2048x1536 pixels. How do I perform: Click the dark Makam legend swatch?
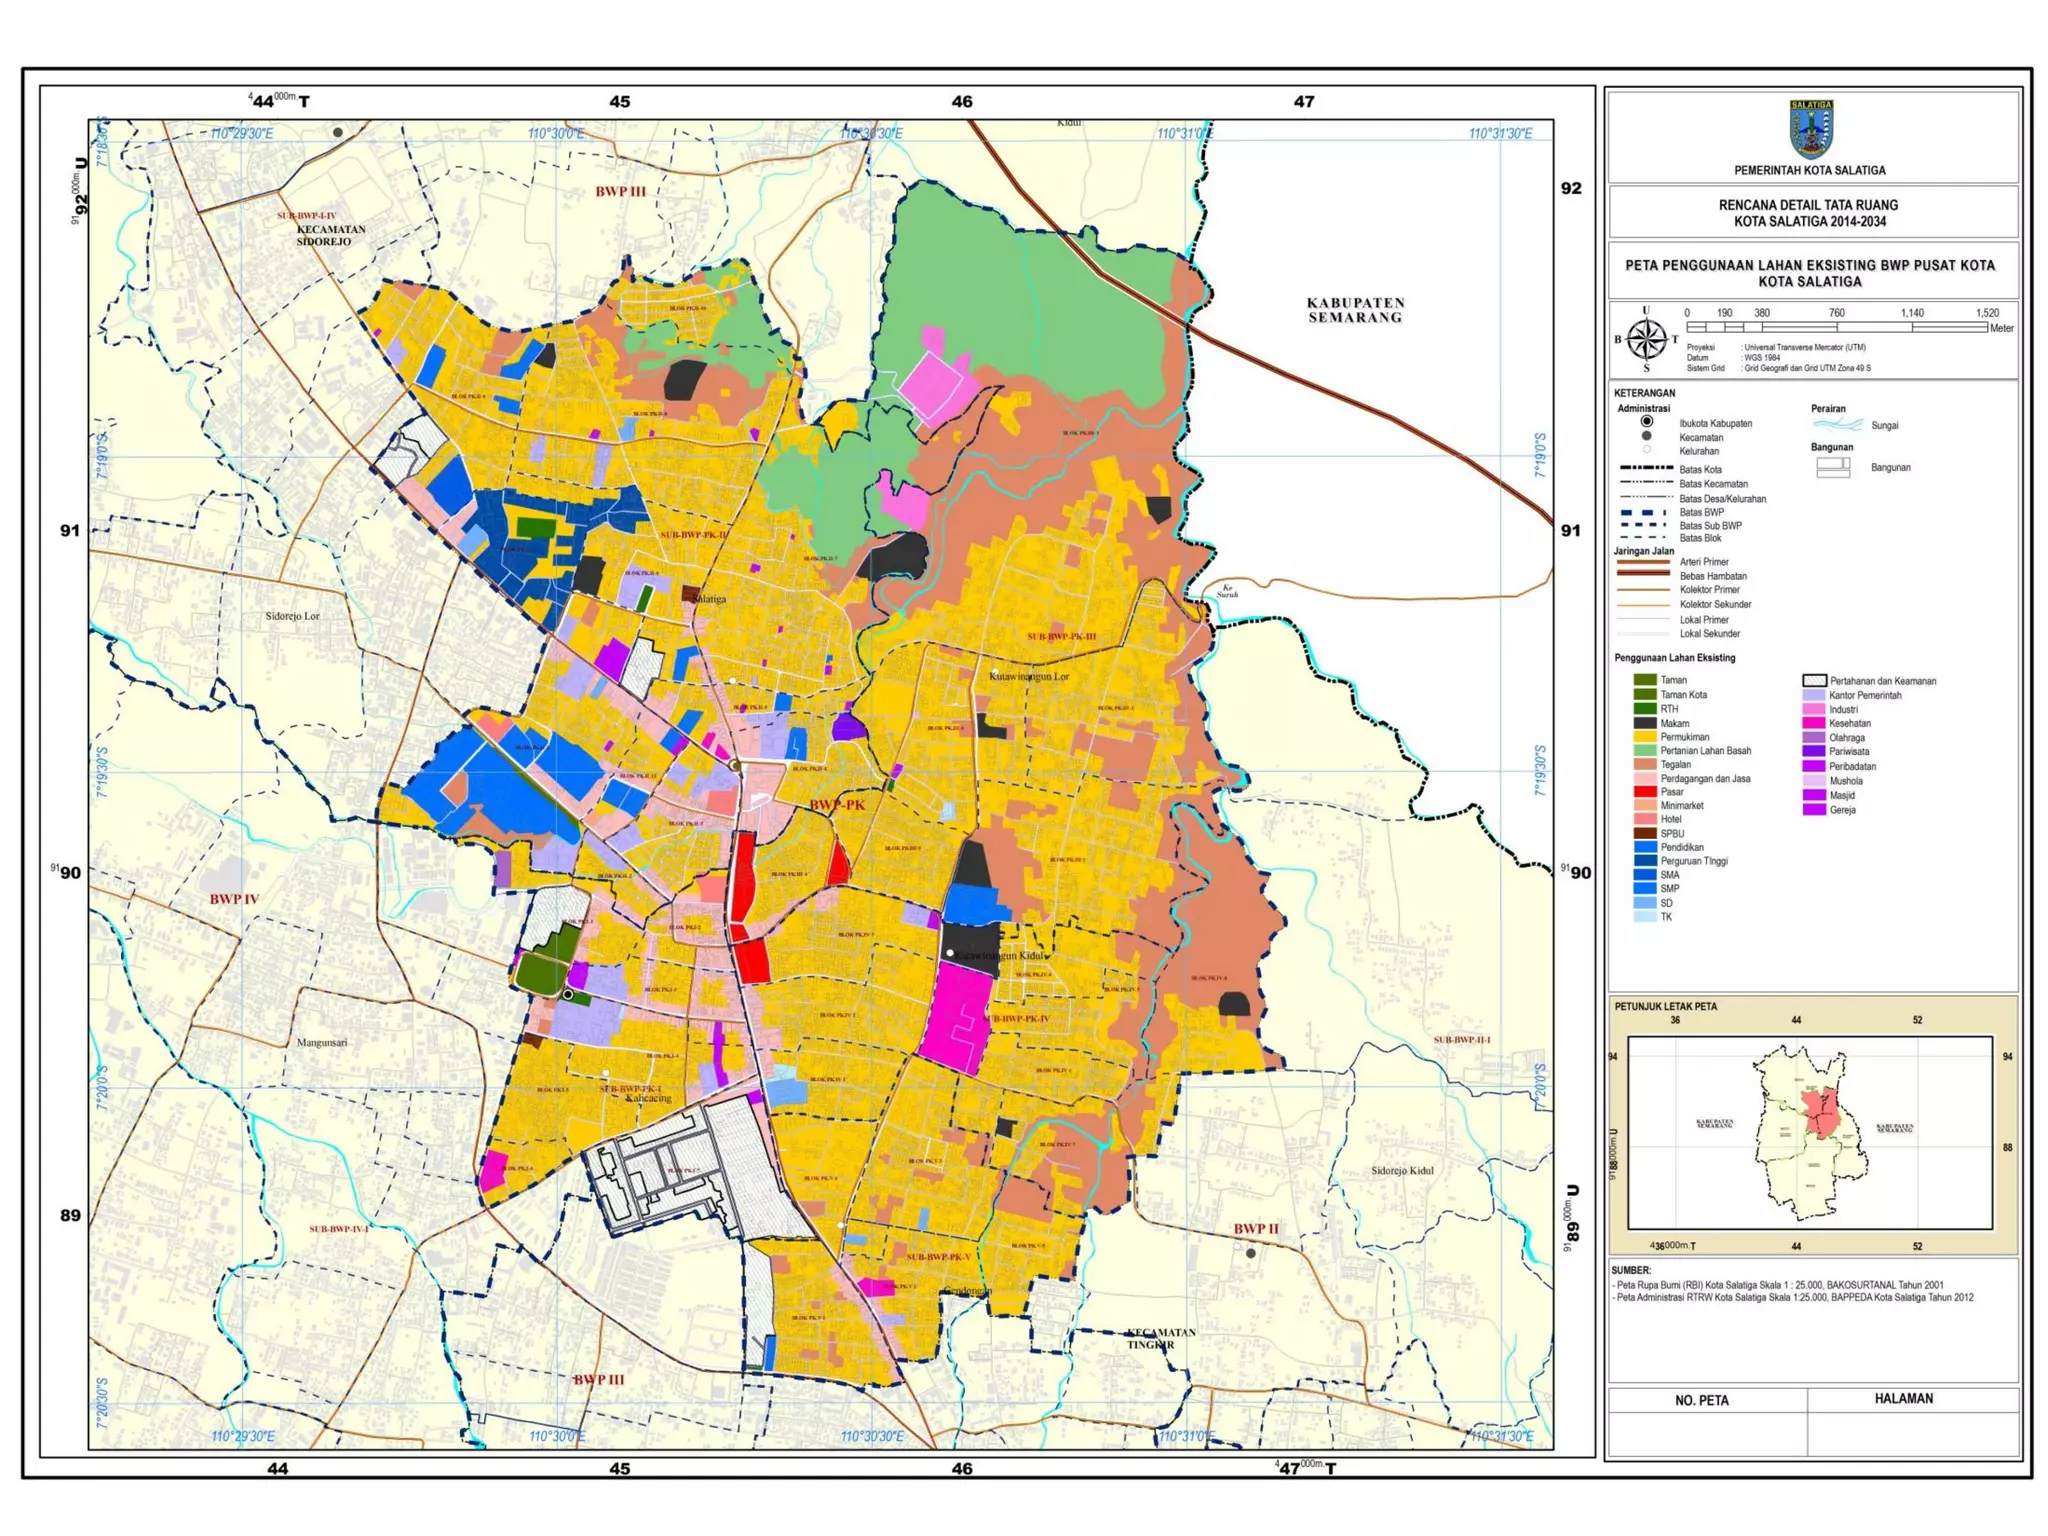(x=1645, y=722)
